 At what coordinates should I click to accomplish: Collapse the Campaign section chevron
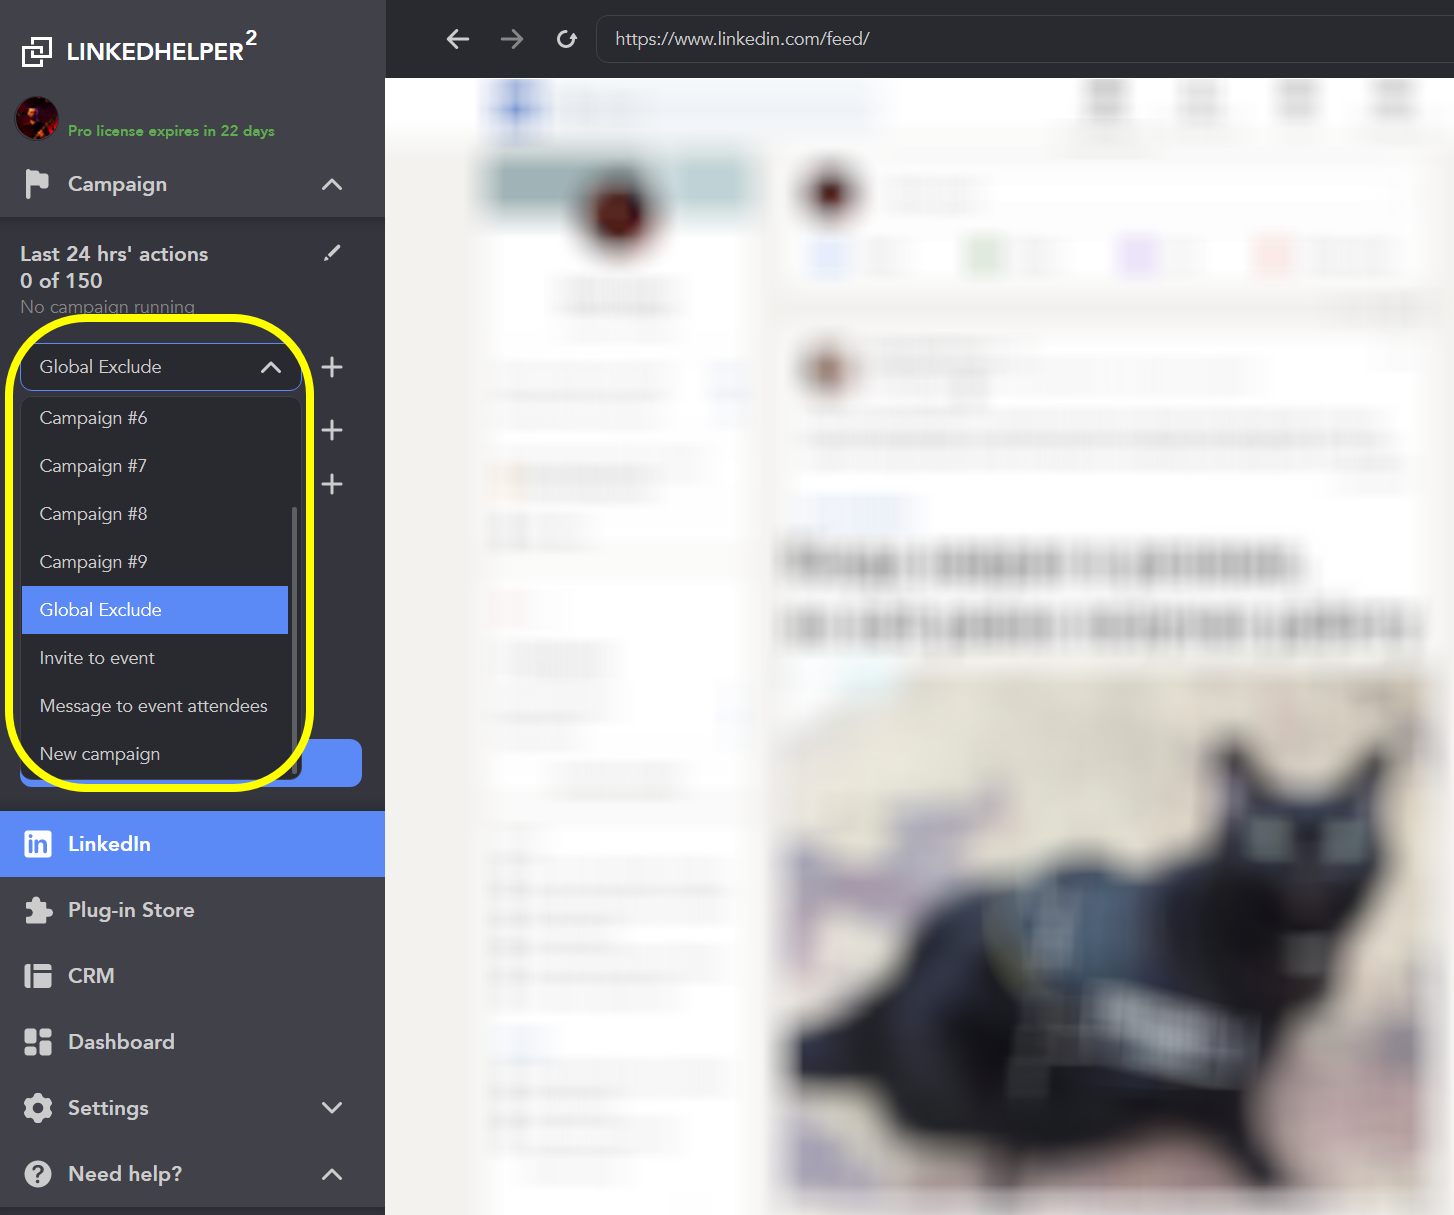coord(332,184)
